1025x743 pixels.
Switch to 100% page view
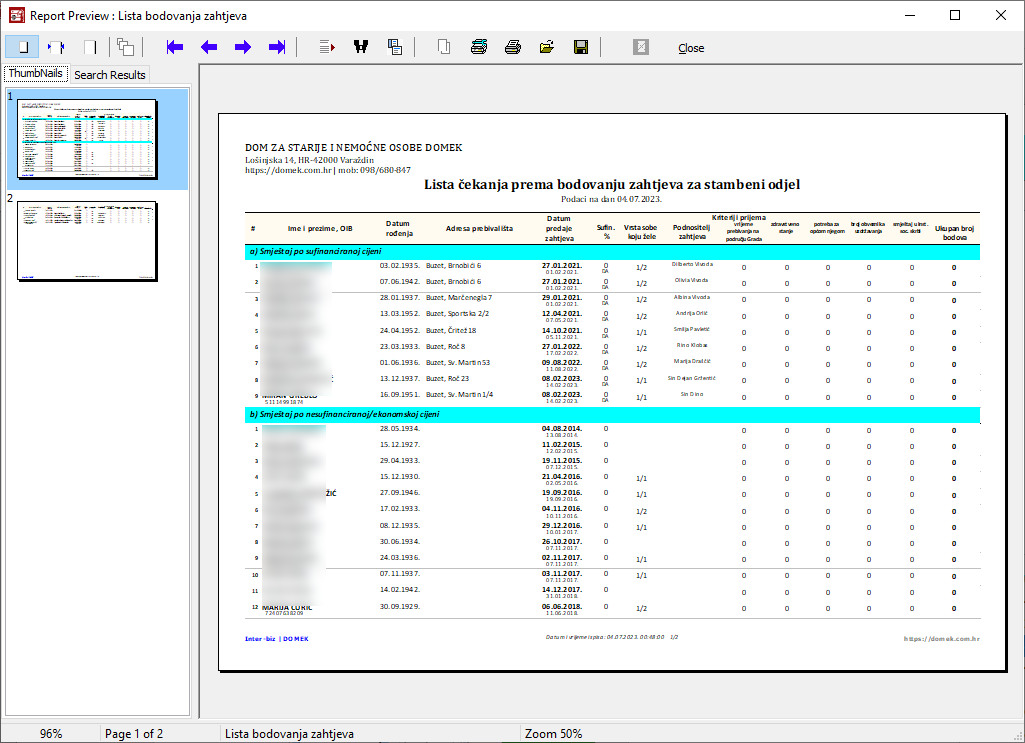coord(90,47)
